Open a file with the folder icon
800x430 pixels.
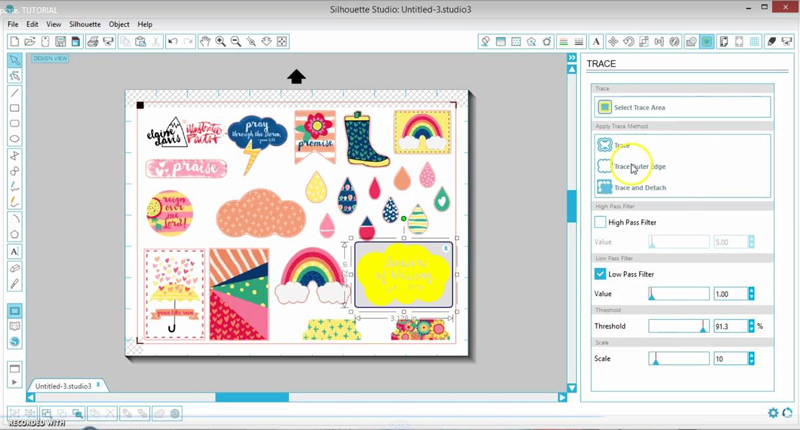tap(30, 41)
